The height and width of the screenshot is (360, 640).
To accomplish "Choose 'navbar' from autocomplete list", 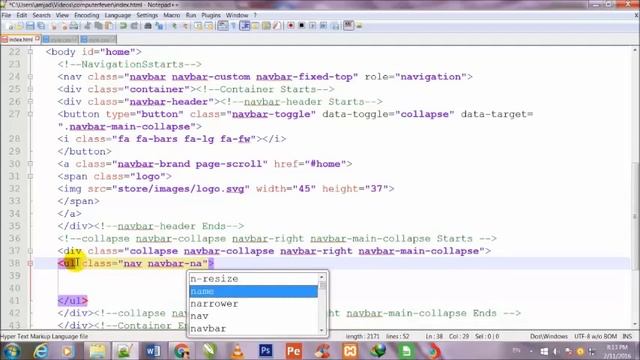I will (253, 328).
